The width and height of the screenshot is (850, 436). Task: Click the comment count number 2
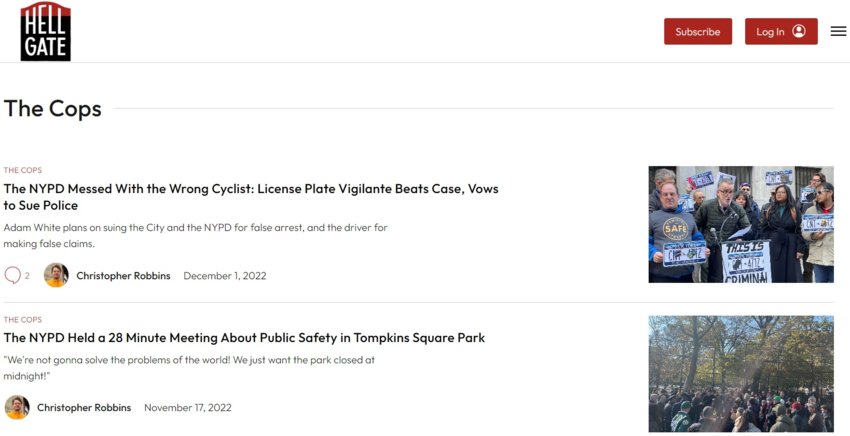click(27, 275)
